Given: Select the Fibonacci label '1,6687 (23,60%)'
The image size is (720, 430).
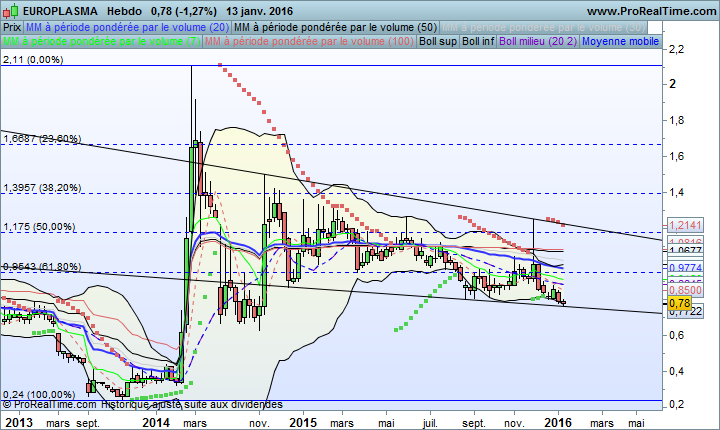Looking at the screenshot, I should 42,138.
